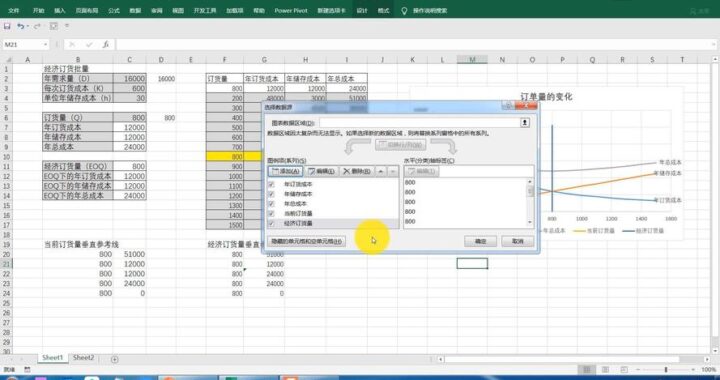
Task: Click the 取消 (Cancel) button
Action: (x=518, y=241)
